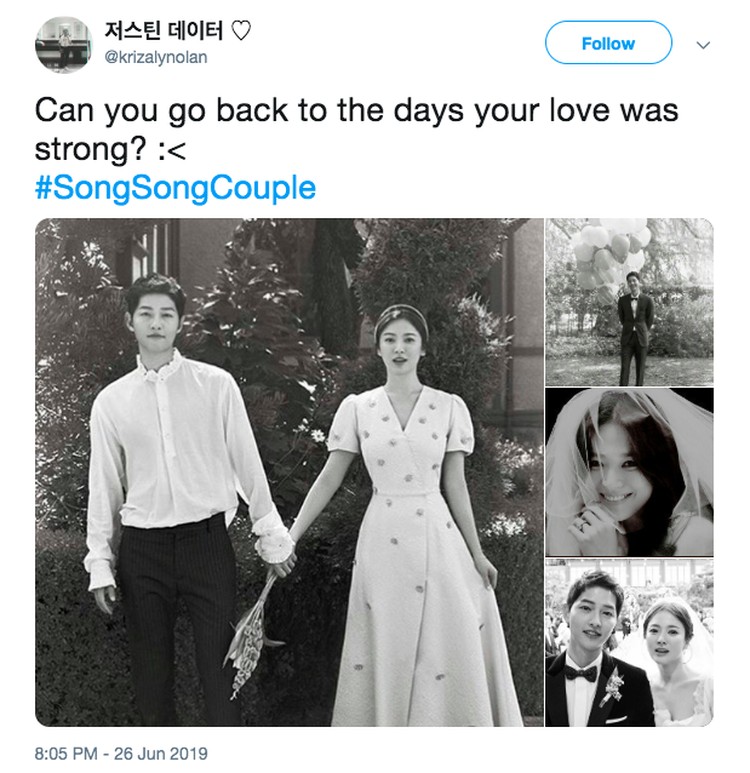The height and width of the screenshot is (773, 750).
Task: Open the 8:05 PM tweet timestamp
Action: pyautogui.click(x=66, y=753)
